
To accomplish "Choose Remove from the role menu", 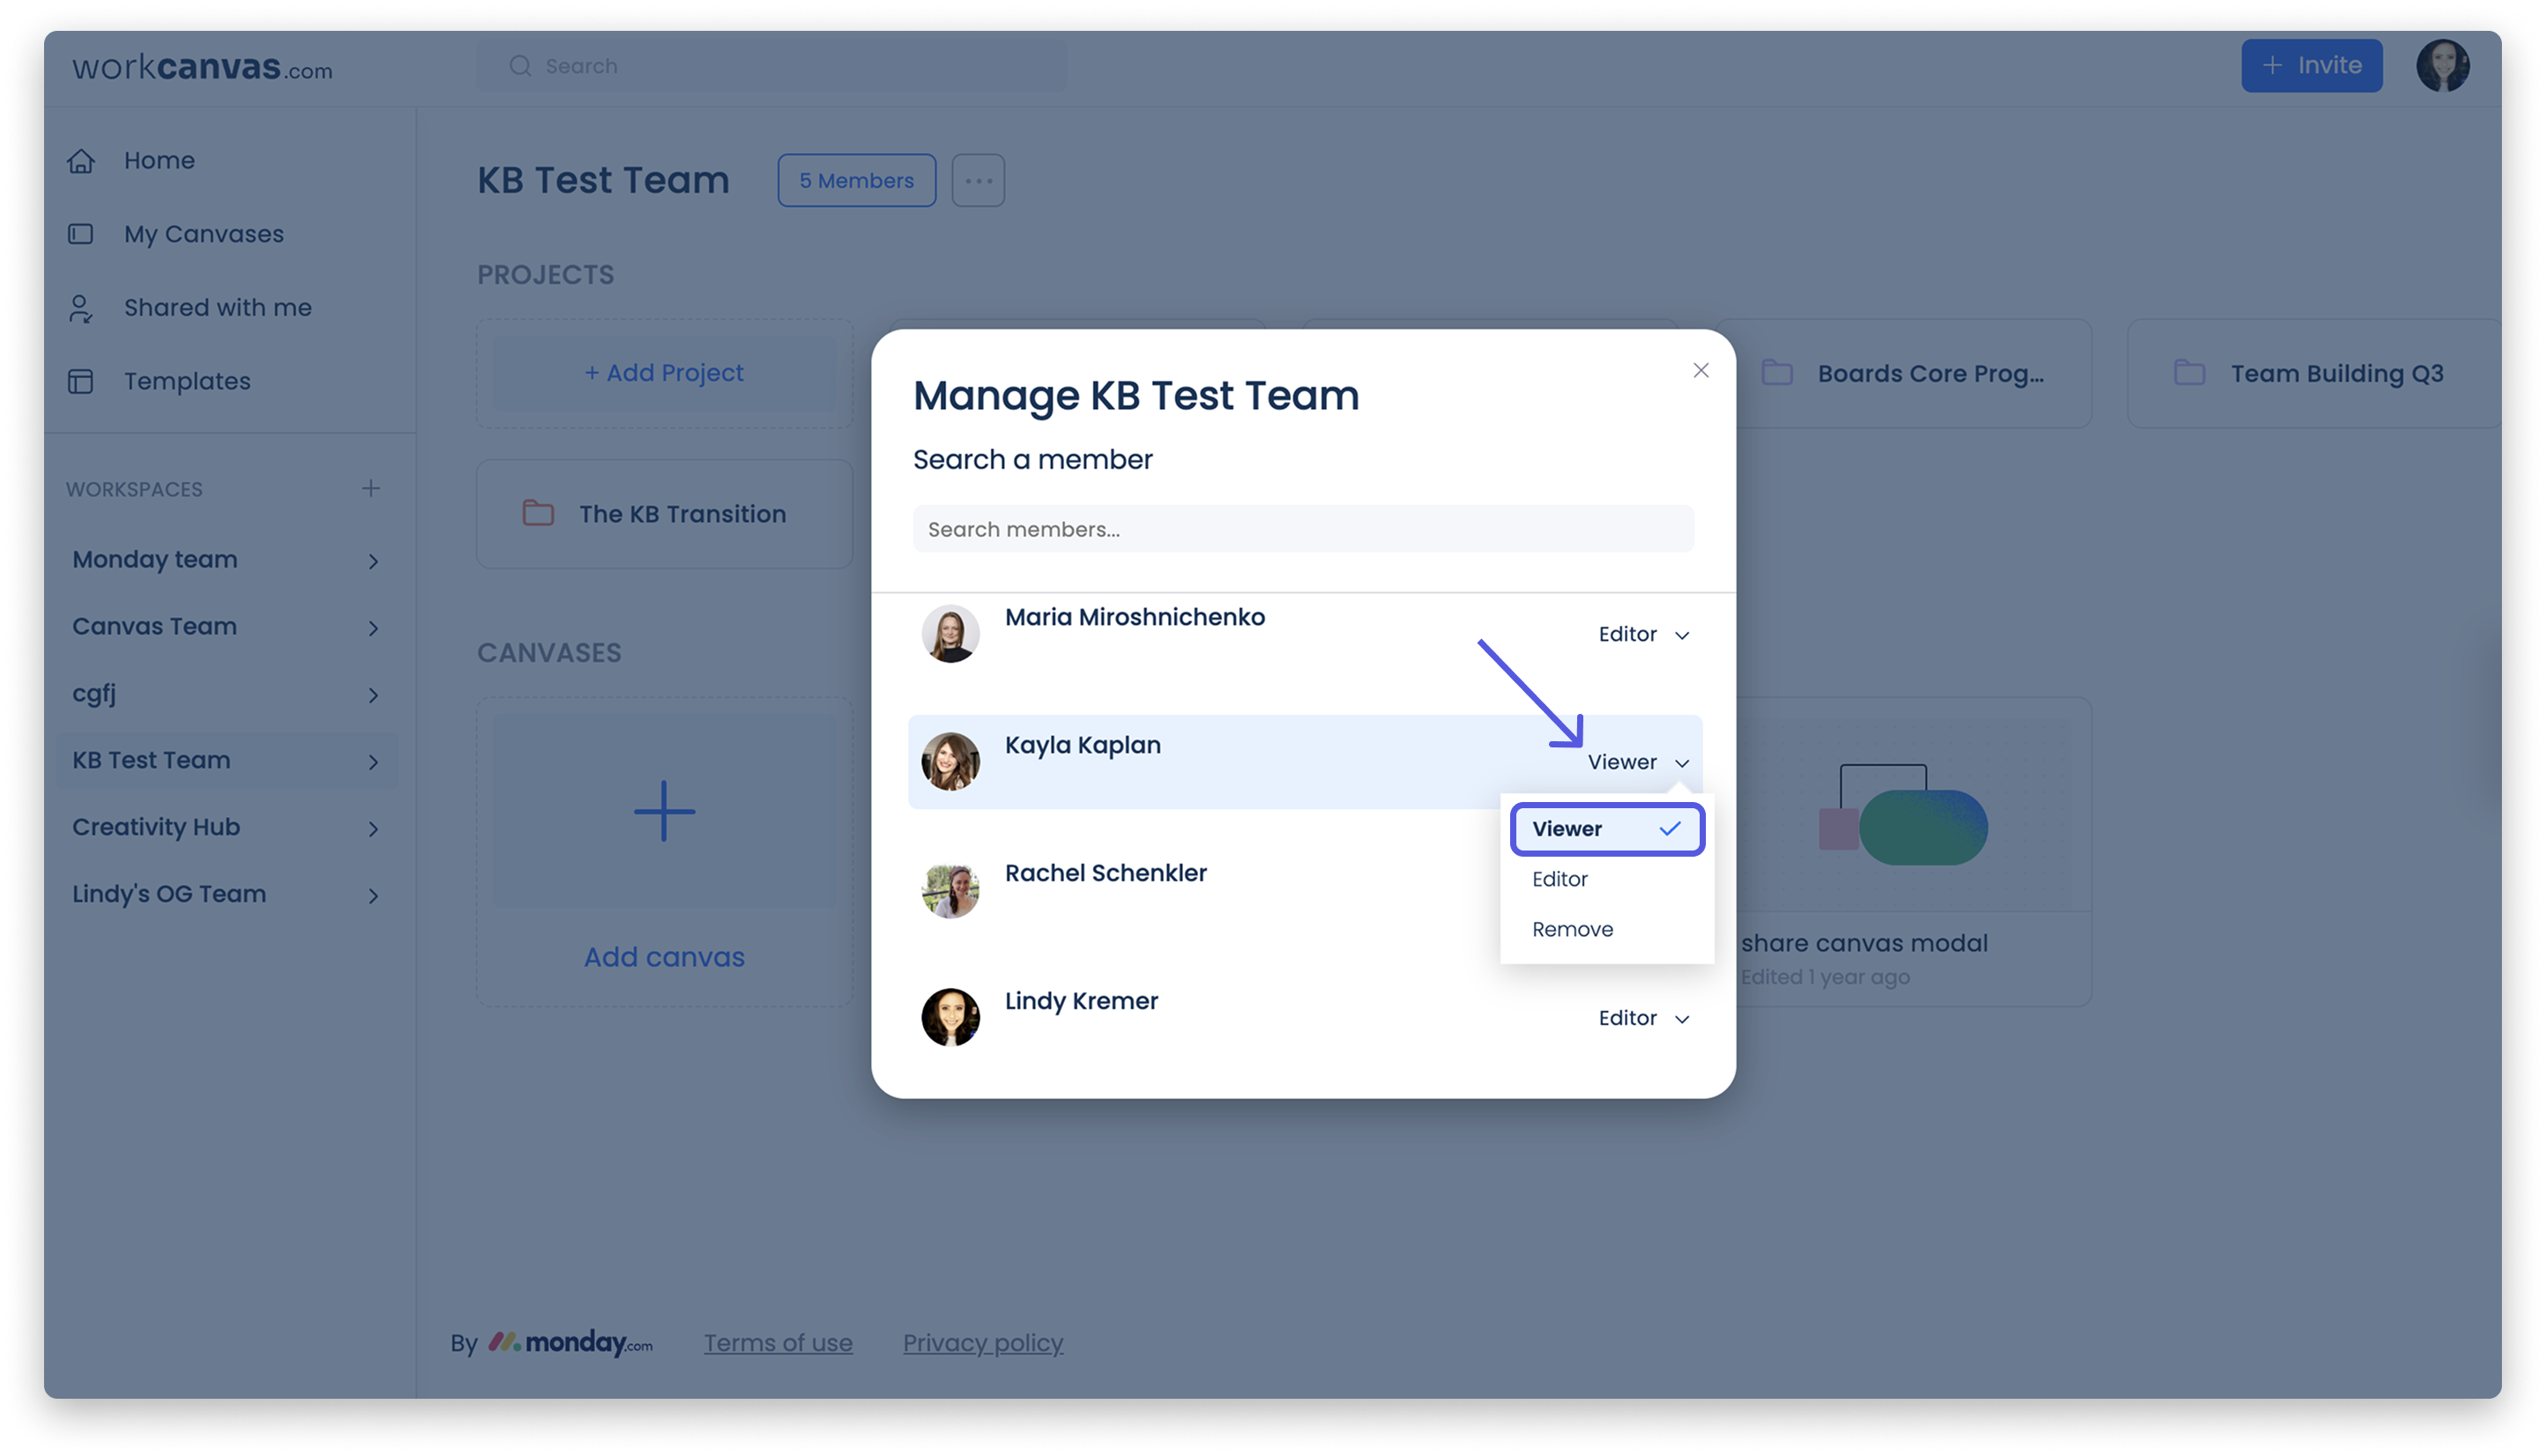I will (1606, 929).
